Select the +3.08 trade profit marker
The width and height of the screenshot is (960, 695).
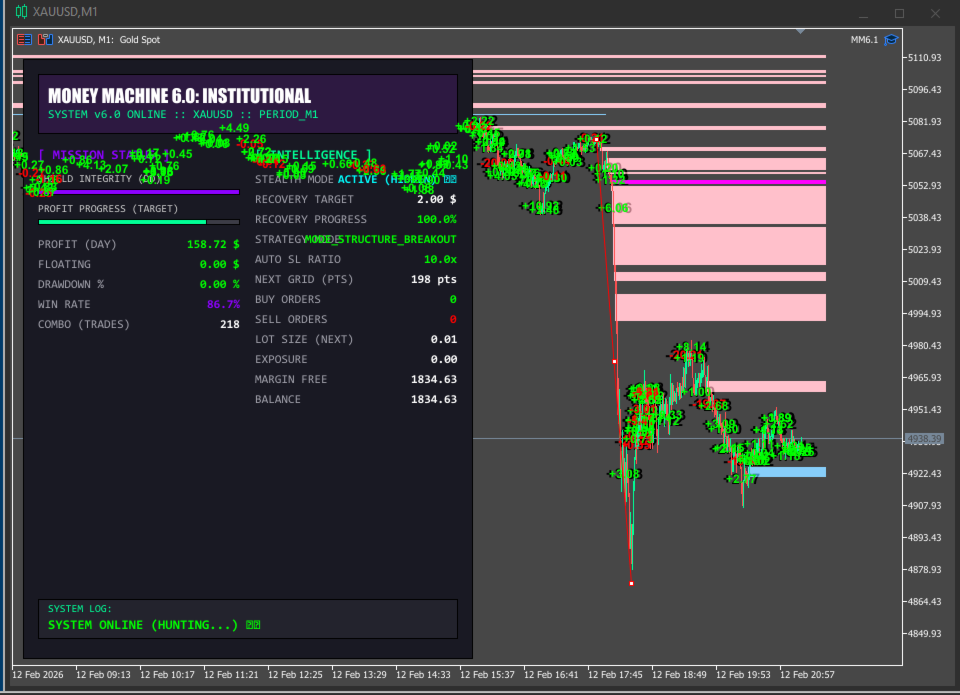click(x=624, y=474)
